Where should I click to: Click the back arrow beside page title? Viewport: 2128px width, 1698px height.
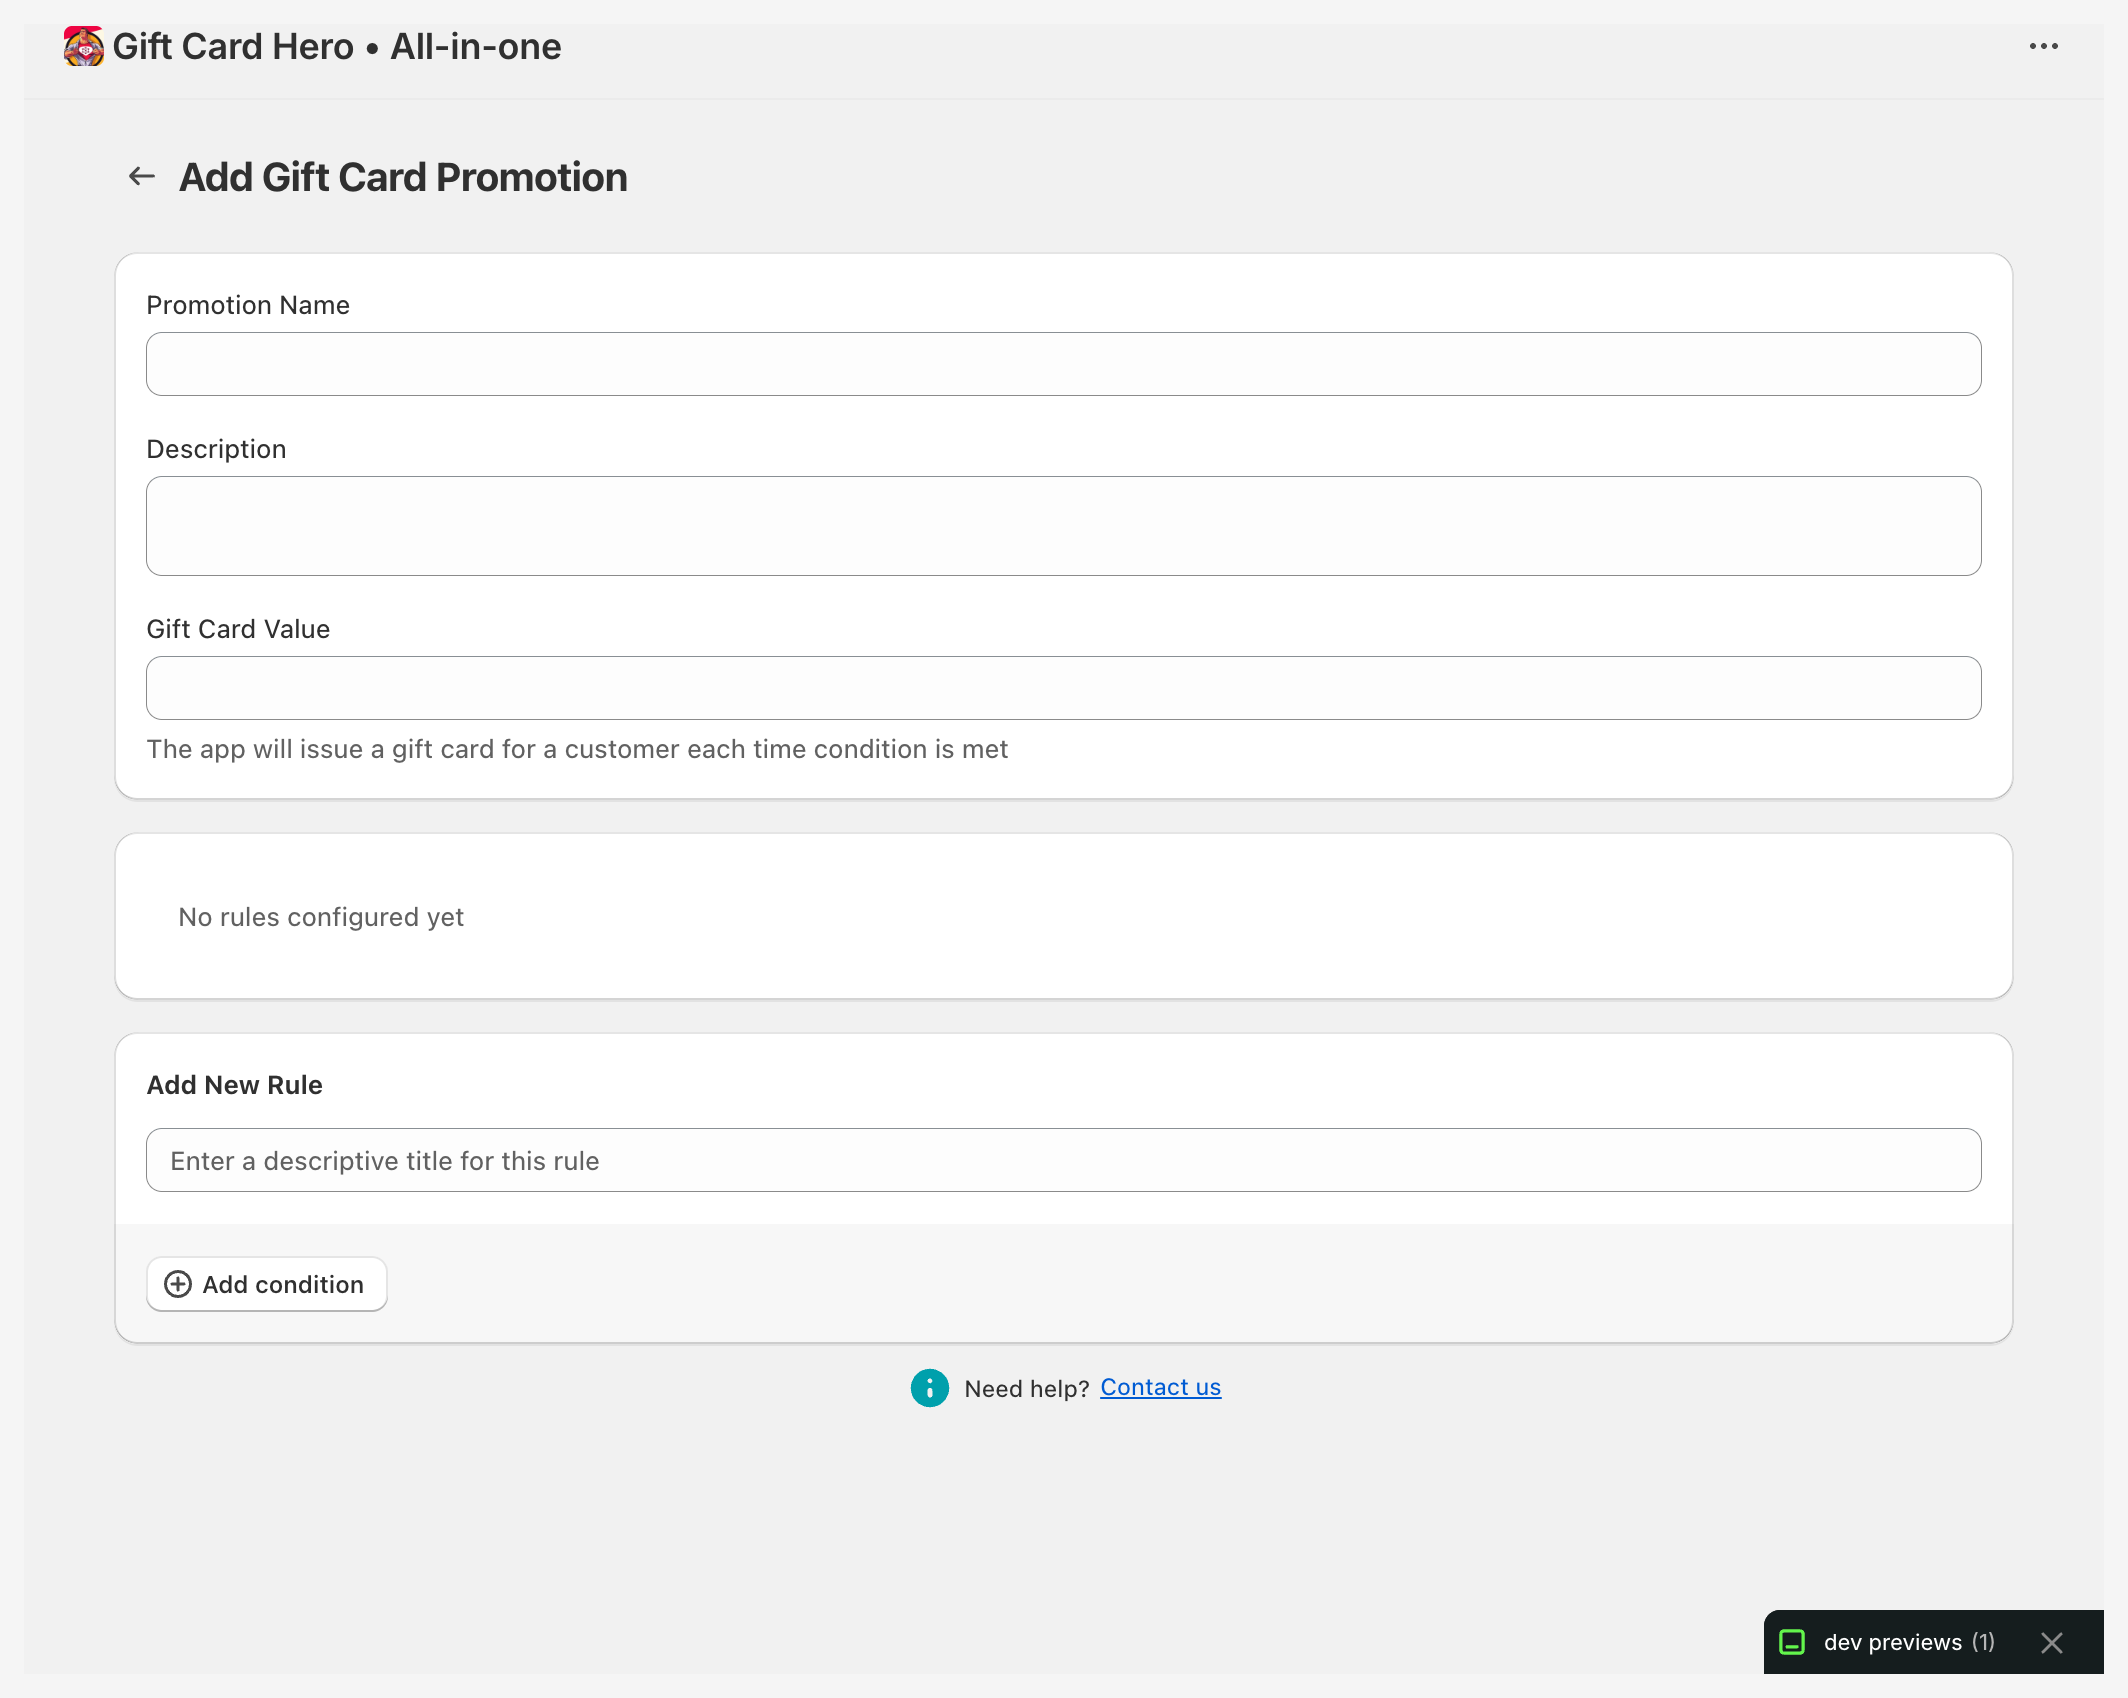tap(142, 177)
